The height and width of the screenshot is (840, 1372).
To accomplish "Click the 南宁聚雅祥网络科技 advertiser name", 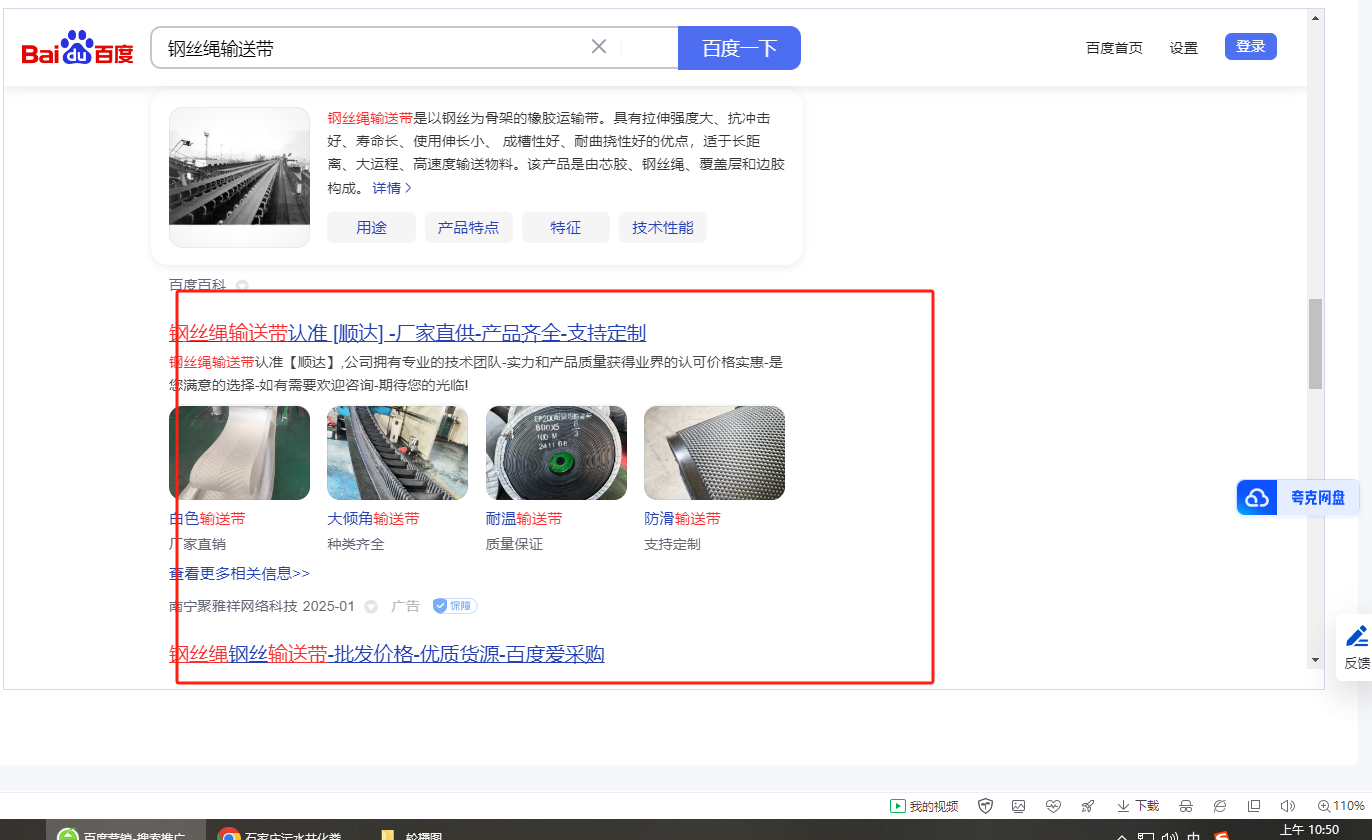I will coord(233,606).
